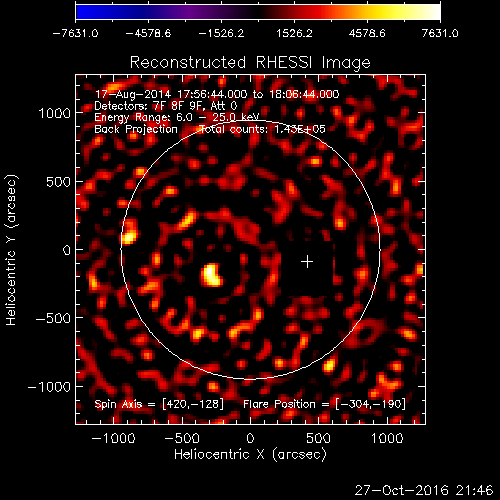Click the Flare Position coordinates text
The height and width of the screenshot is (500, 500).
click(324, 404)
